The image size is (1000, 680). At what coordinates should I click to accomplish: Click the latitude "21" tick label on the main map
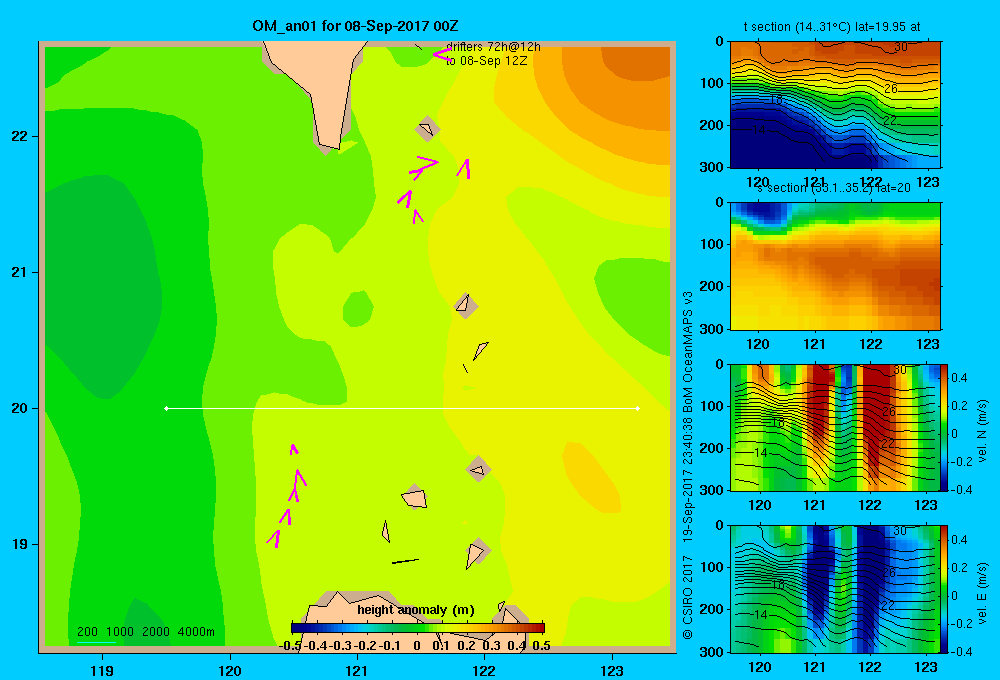[x=20, y=272]
